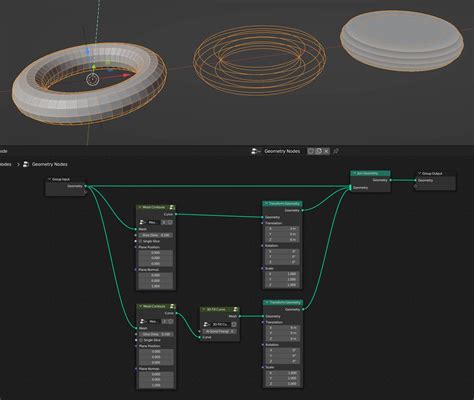
Task: Click the Geometry input socket on Join Geometry
Action: click(350, 188)
